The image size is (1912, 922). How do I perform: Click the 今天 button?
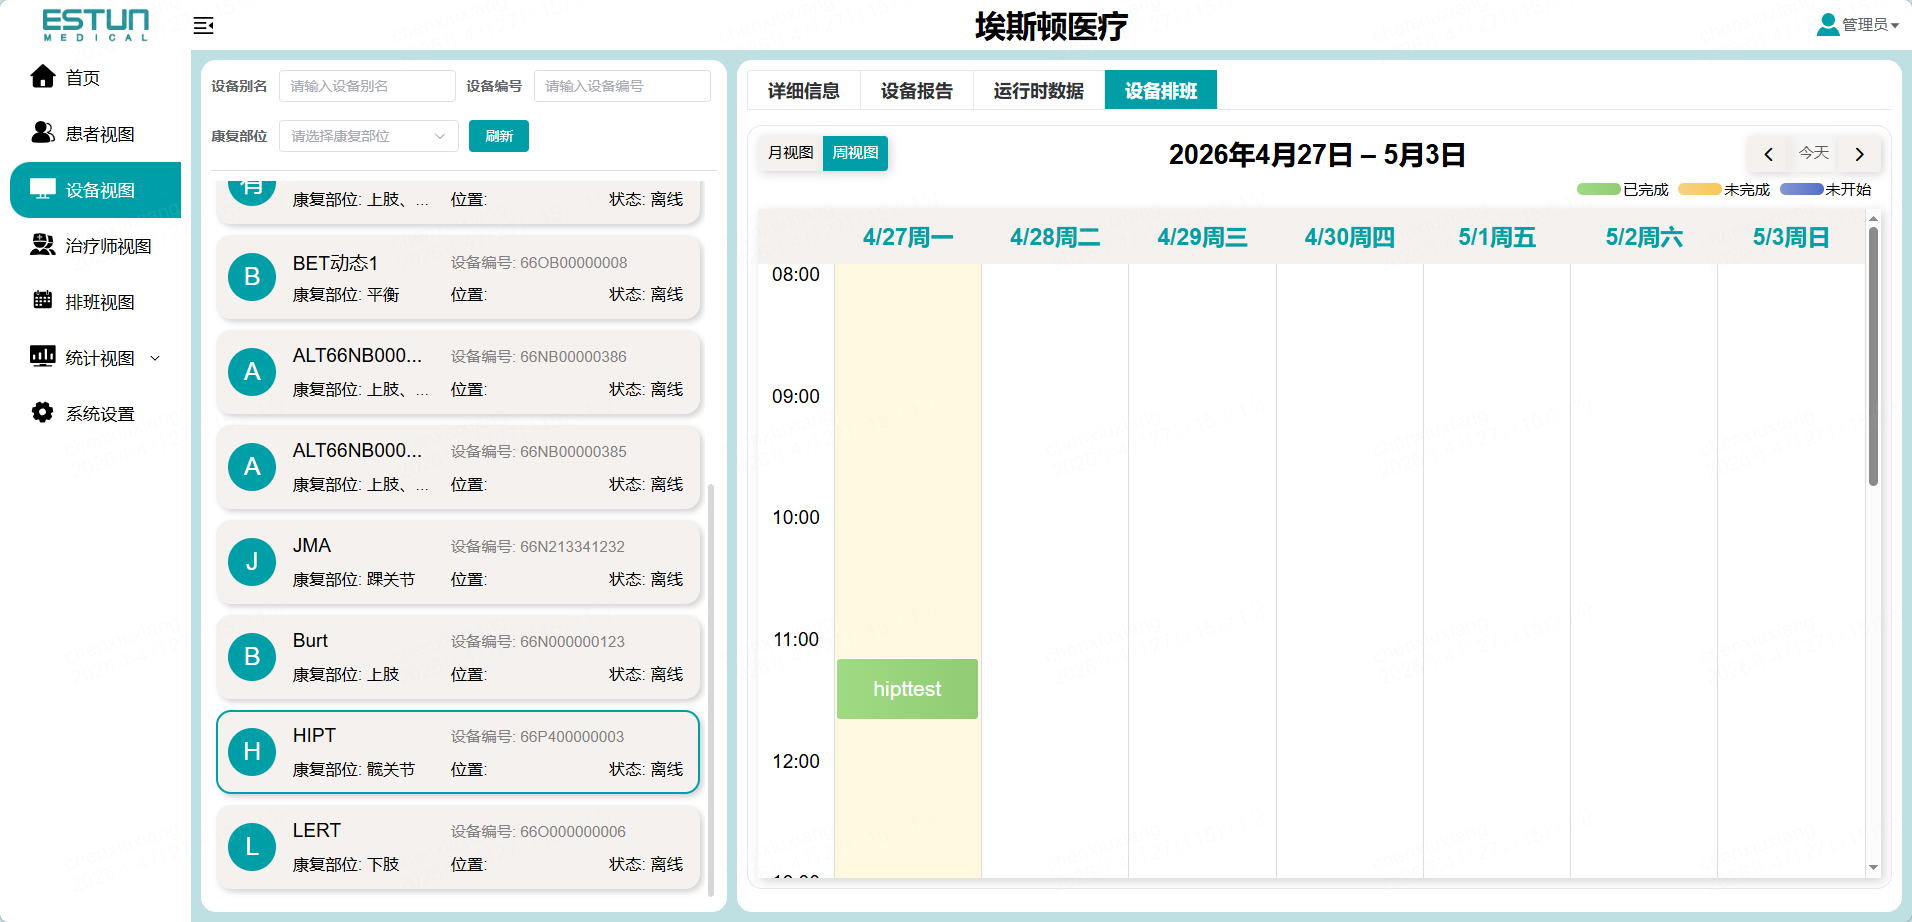point(1814,154)
